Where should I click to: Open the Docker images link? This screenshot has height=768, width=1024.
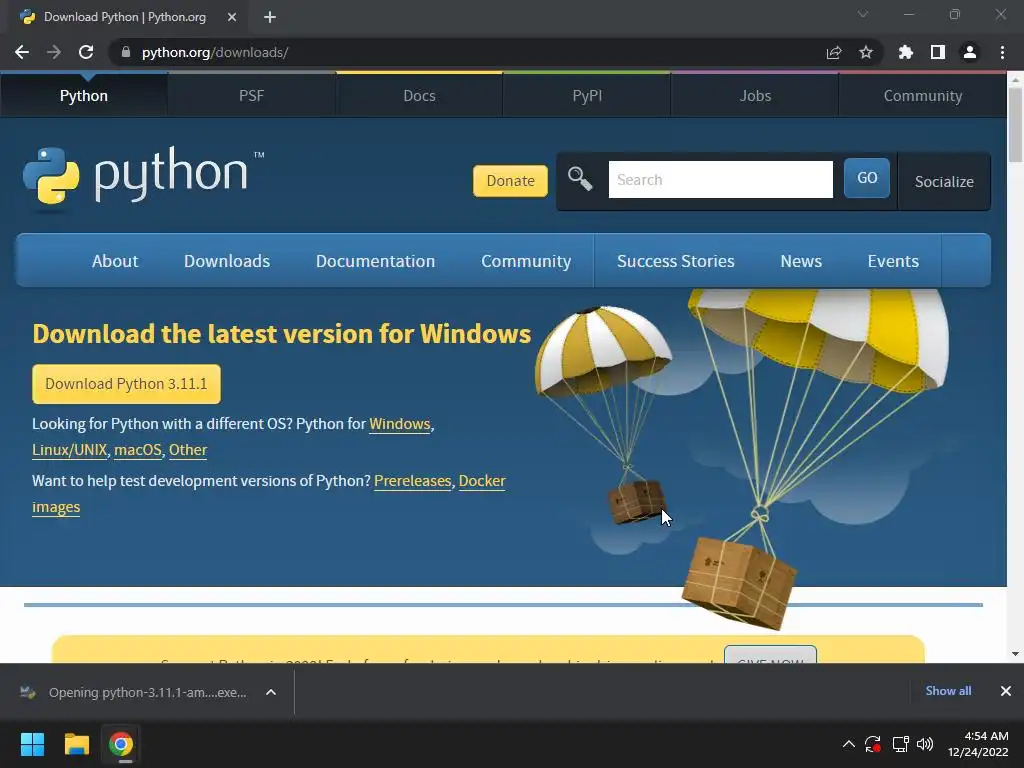click(482, 481)
